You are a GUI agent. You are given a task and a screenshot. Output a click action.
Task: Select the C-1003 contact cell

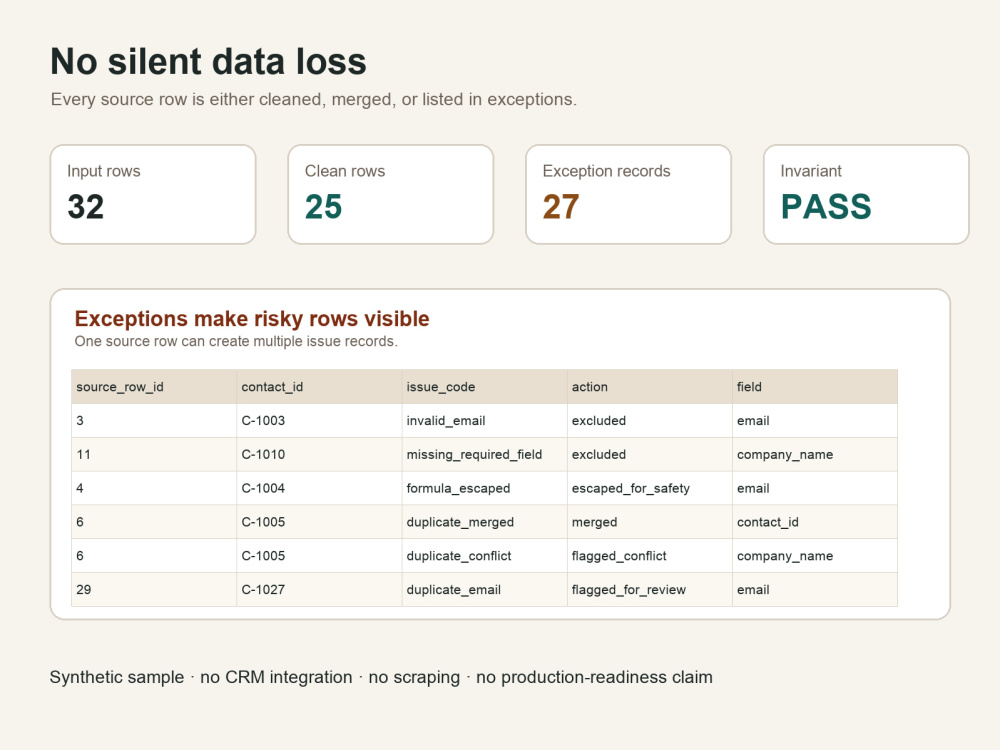click(319, 421)
